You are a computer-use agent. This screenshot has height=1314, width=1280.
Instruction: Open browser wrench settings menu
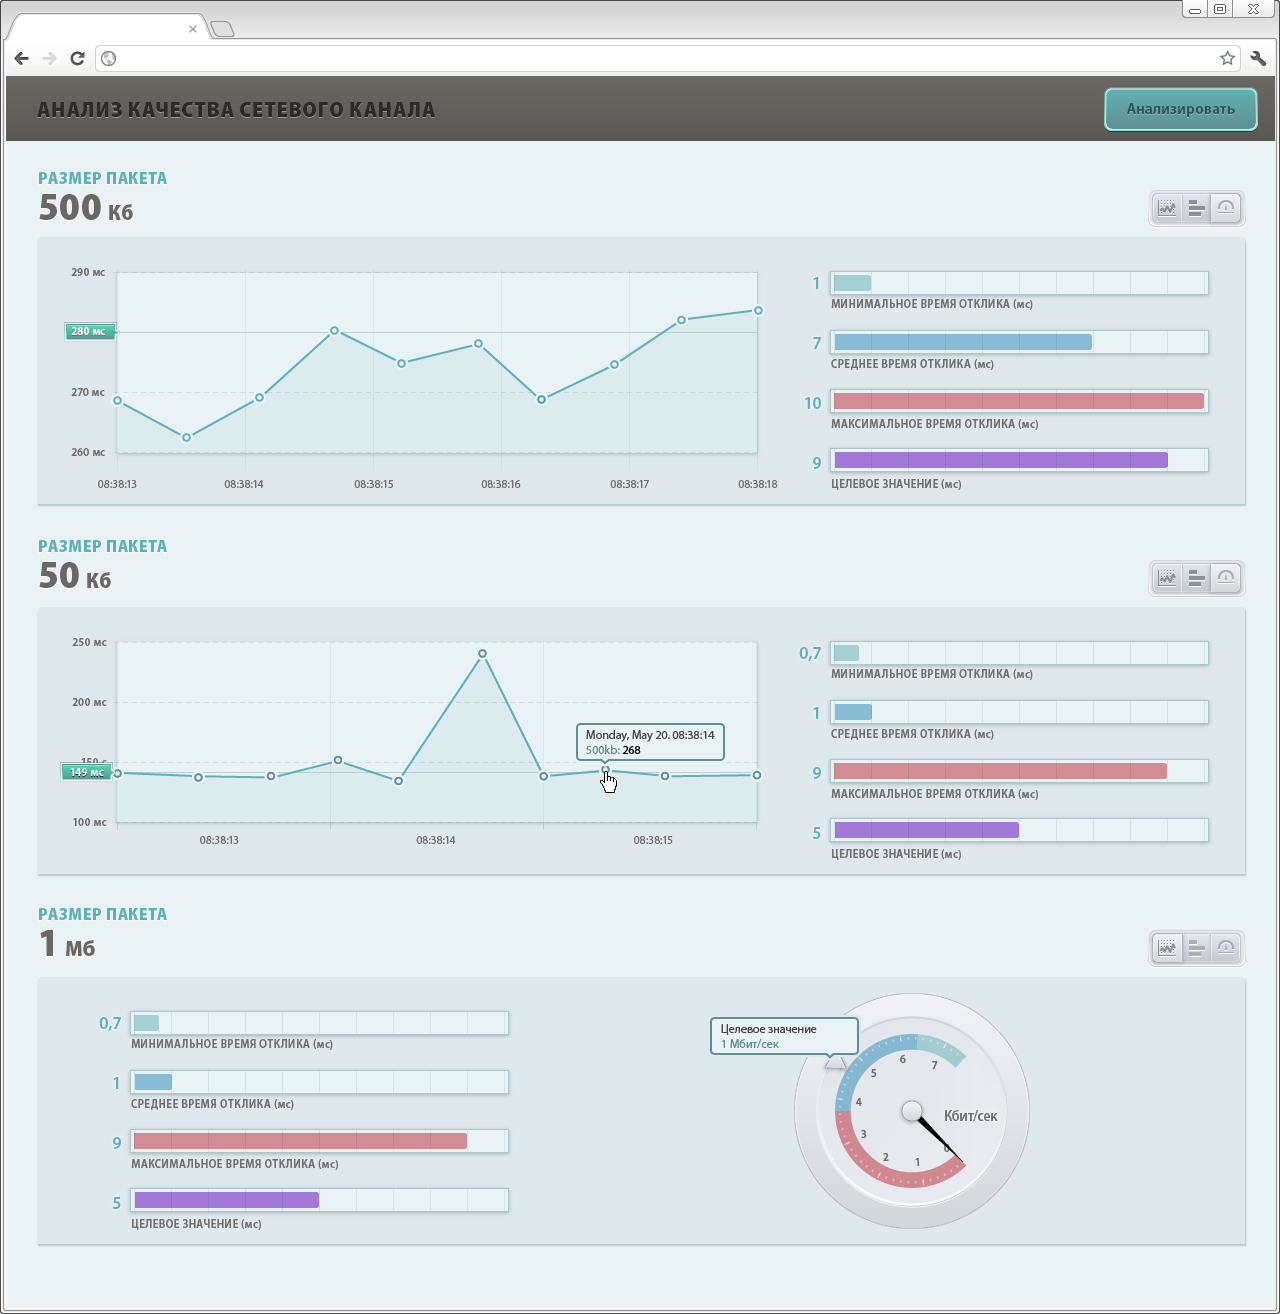tap(1259, 58)
